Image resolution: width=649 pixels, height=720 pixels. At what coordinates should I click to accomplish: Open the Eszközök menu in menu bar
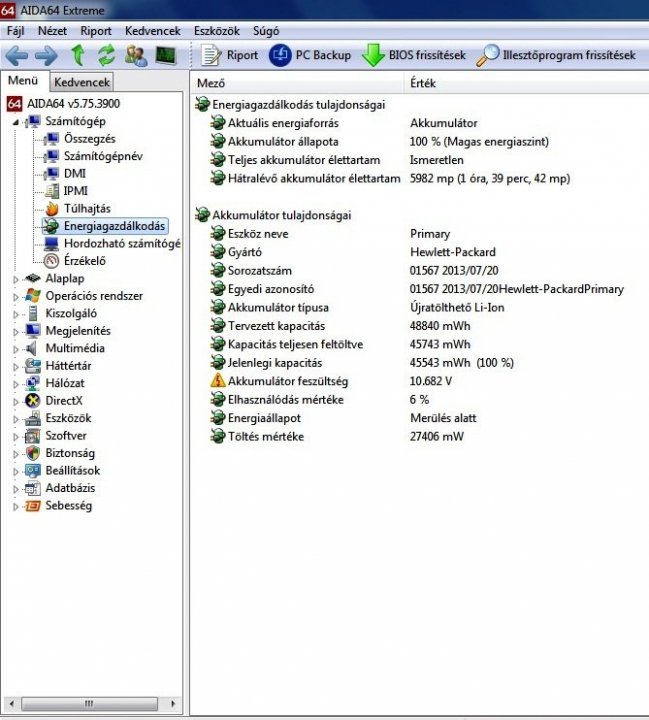click(216, 31)
